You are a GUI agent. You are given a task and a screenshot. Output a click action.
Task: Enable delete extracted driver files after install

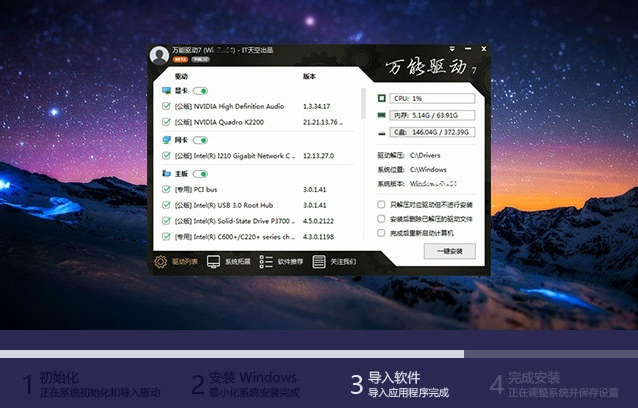point(381,219)
